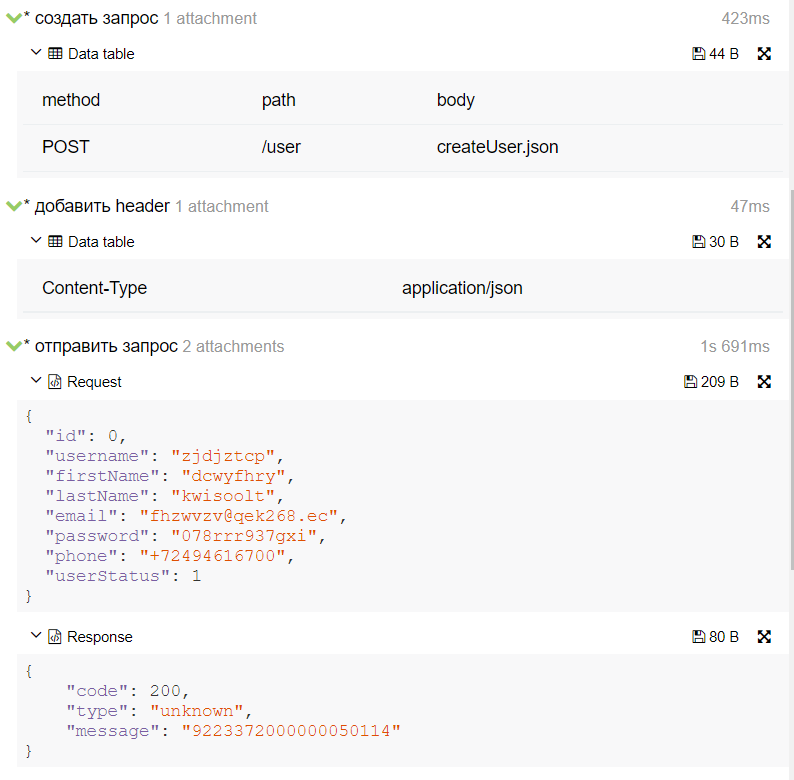Download the 44 B data table attachment
The image size is (794, 780).
point(716,54)
